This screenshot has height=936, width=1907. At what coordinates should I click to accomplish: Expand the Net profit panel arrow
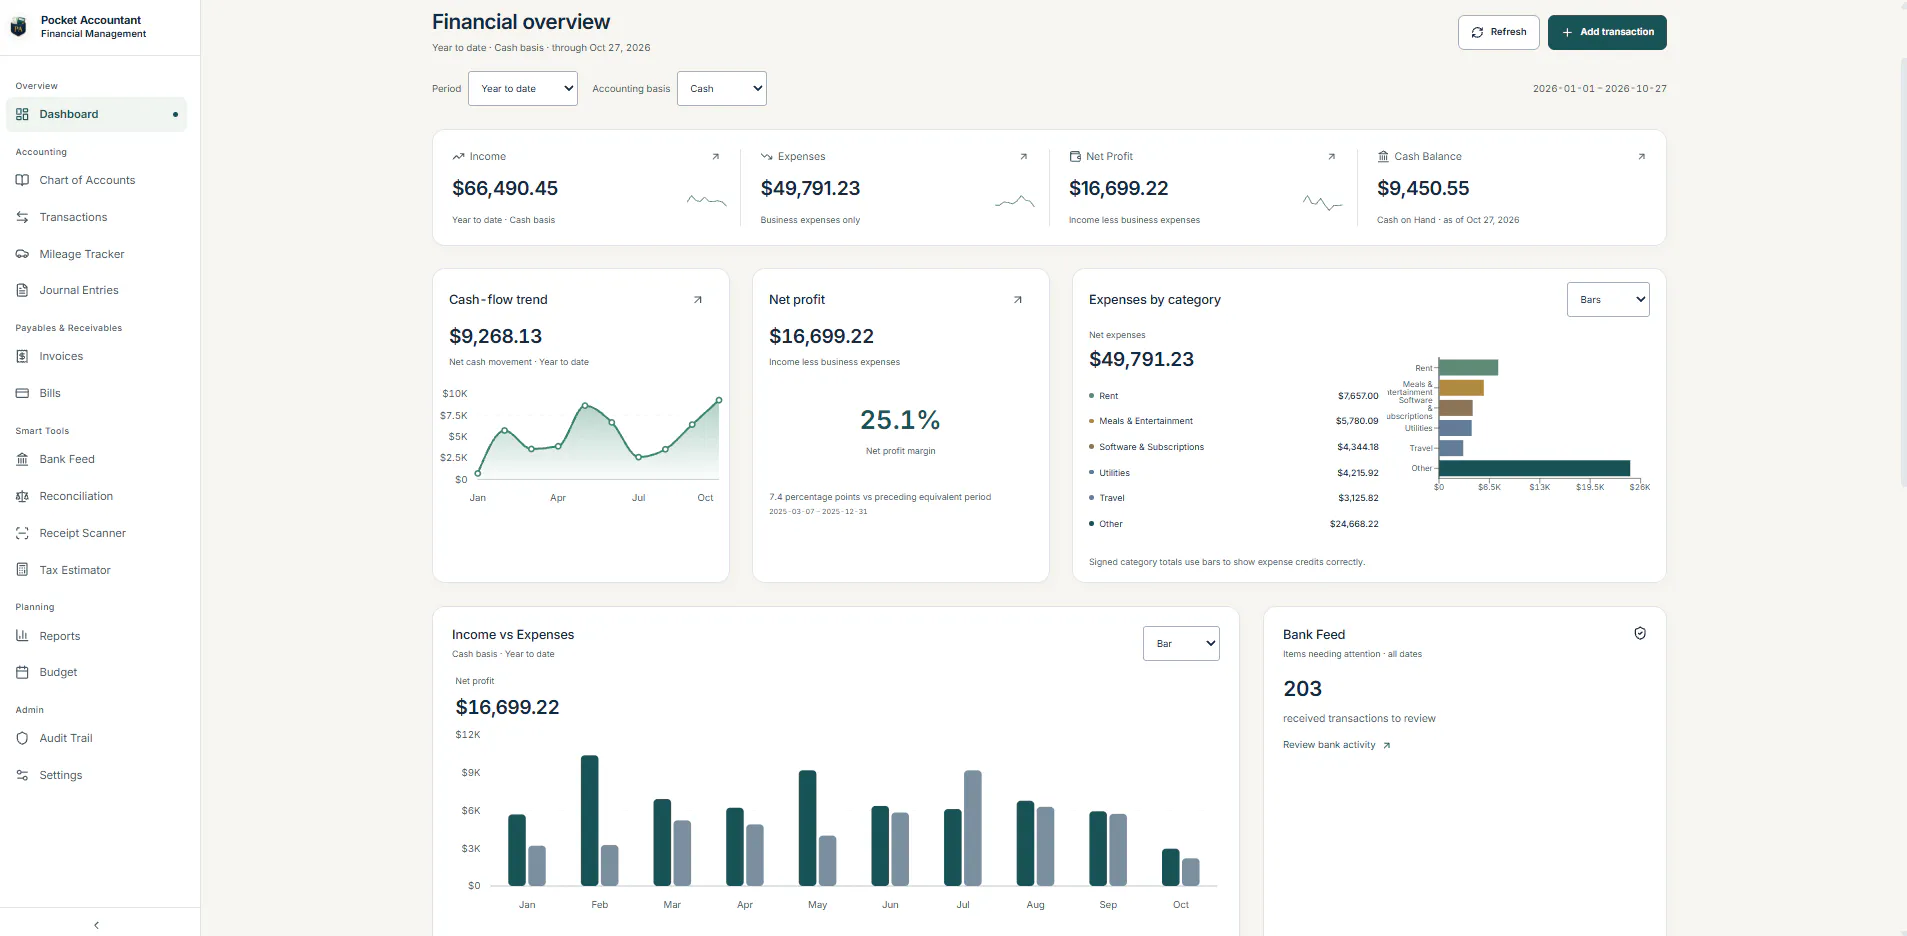coord(1018,300)
